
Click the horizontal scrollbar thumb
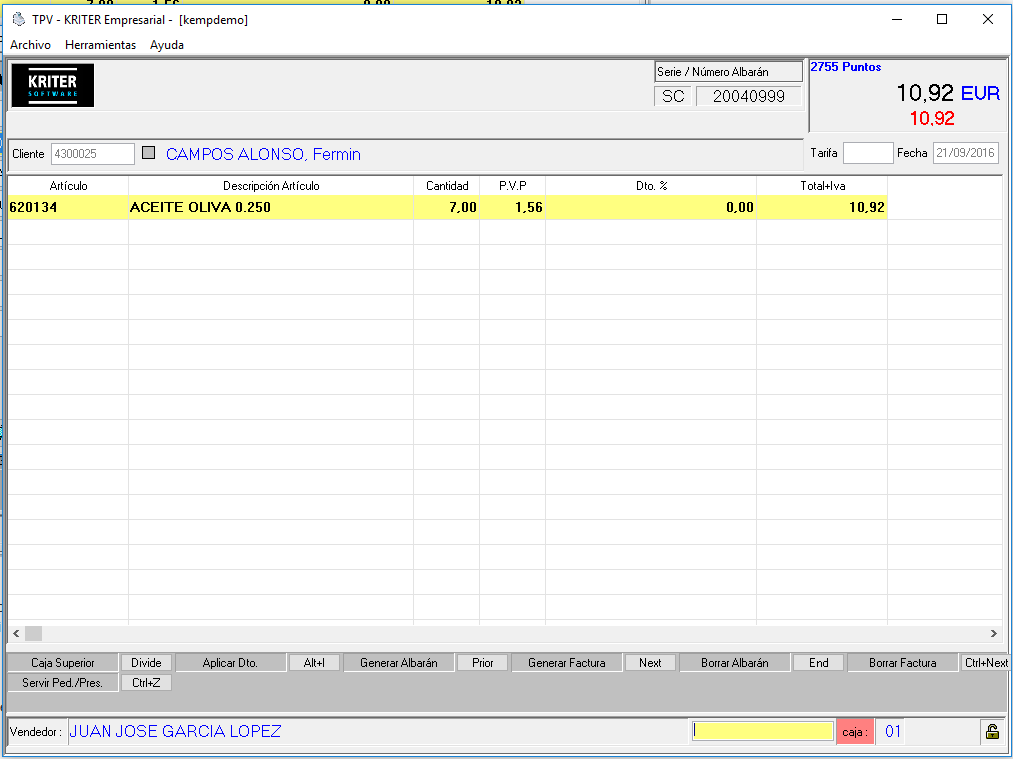34,634
